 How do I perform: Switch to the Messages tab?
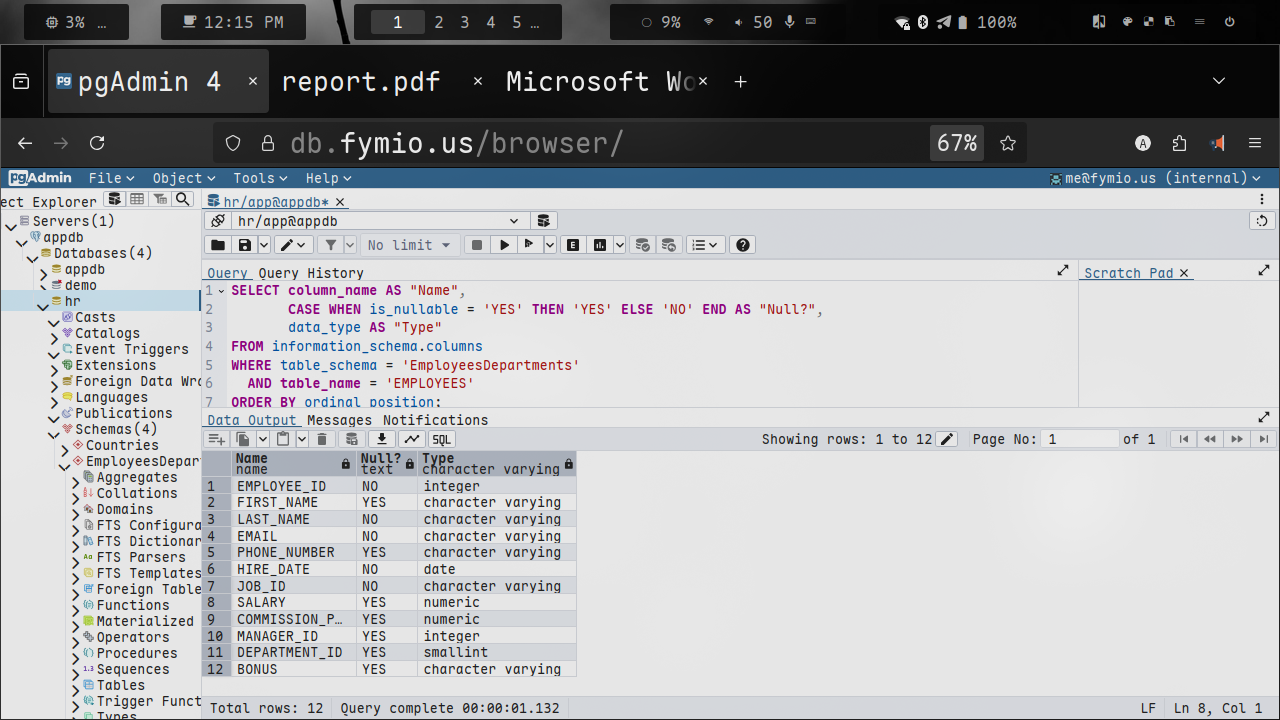pyautogui.click(x=339, y=420)
